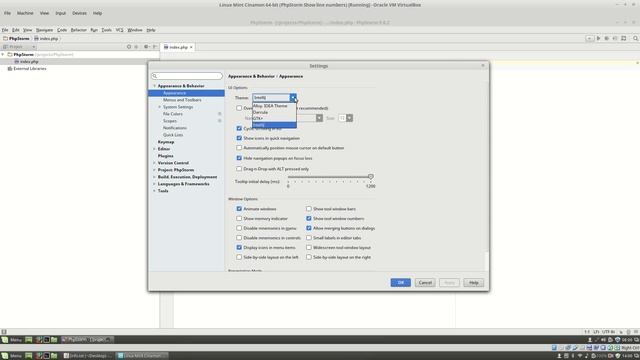Open the Plugins settings page
This screenshot has width=640, height=360.
coord(166,156)
